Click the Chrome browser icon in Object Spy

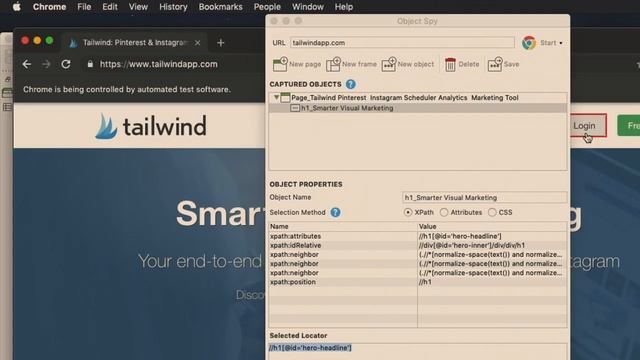tap(529, 42)
